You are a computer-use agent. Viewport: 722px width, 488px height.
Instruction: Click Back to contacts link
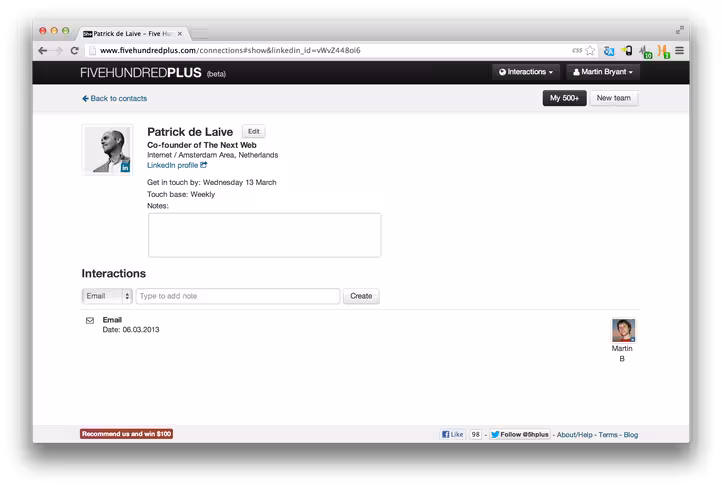click(115, 99)
